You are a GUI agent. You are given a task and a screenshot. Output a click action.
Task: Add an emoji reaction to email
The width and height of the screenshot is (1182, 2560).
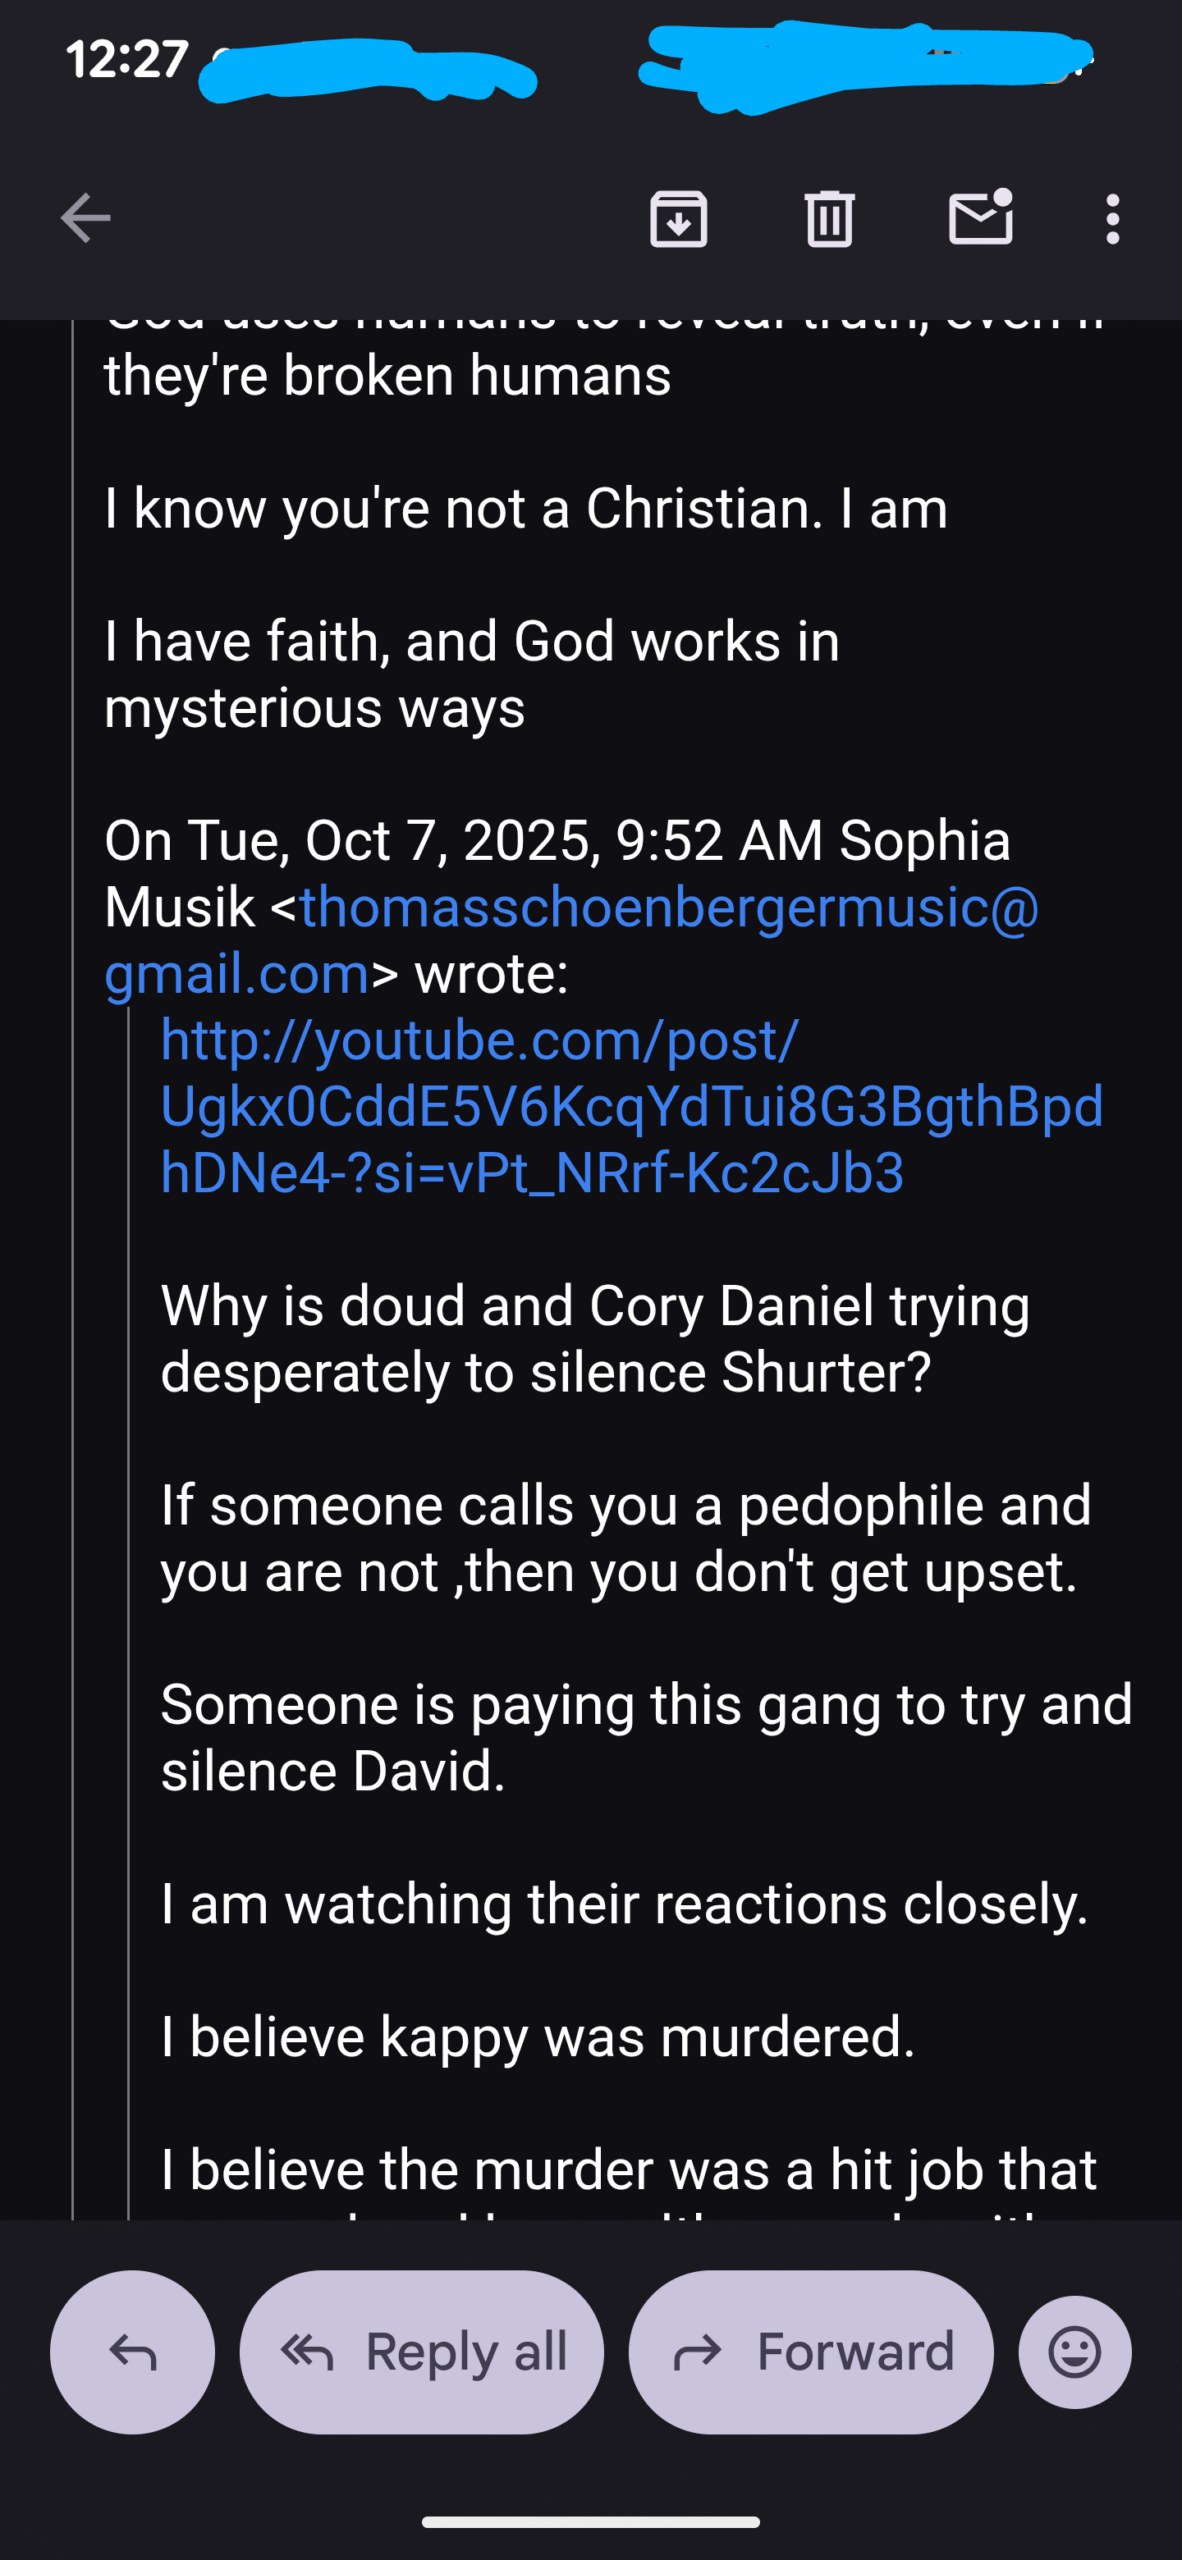pyautogui.click(x=1075, y=2352)
